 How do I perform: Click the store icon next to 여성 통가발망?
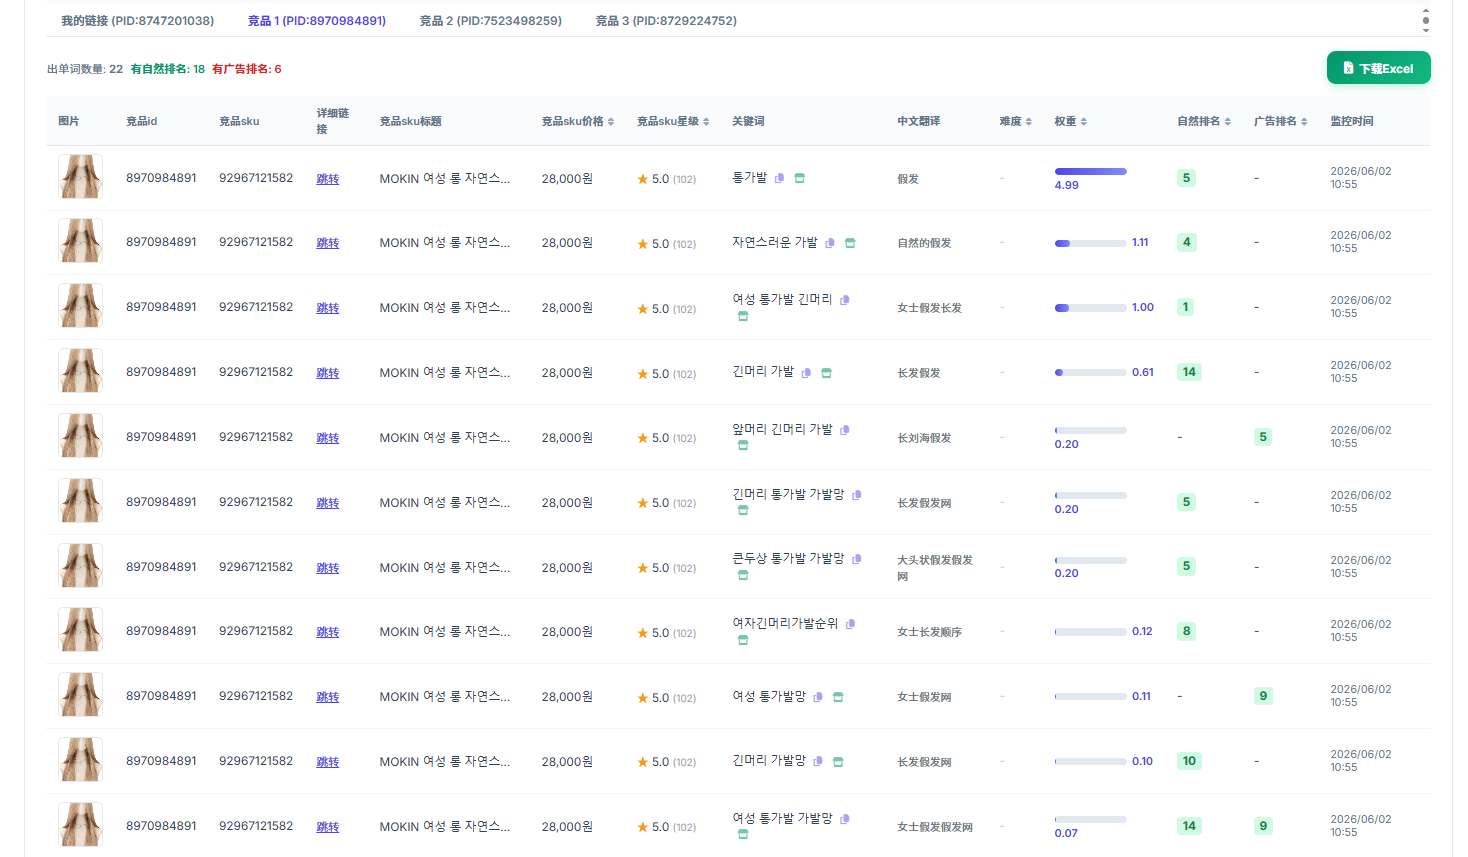[x=838, y=697]
